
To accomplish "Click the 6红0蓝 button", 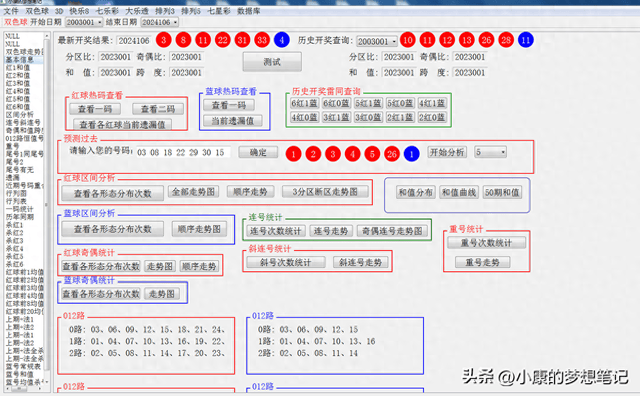I will (x=336, y=103).
